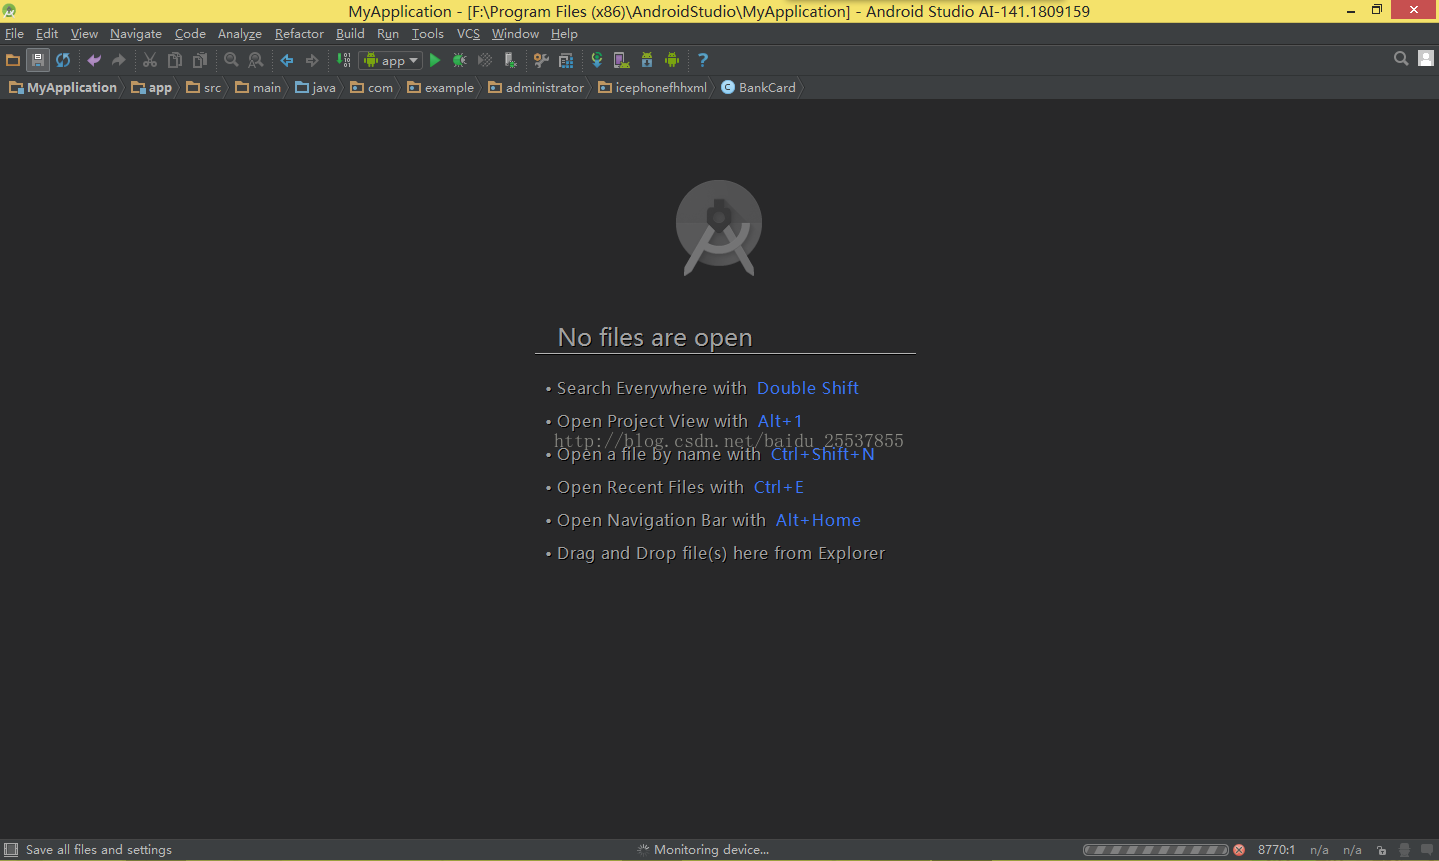1439x861 pixels.
Task: Click the Paste clipboard icon
Action: 200,60
